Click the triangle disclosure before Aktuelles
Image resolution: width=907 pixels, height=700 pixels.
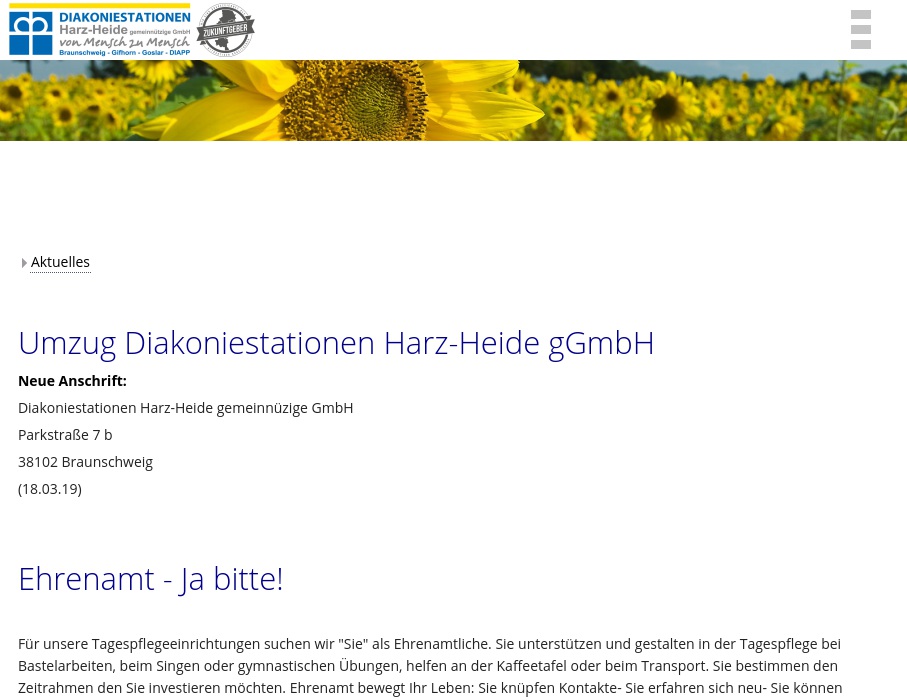coord(25,263)
